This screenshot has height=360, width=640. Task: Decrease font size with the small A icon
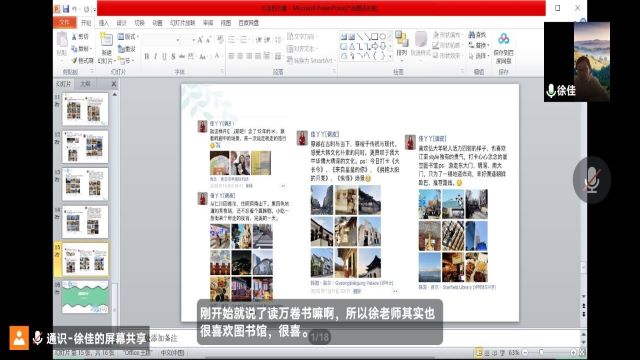(209, 40)
